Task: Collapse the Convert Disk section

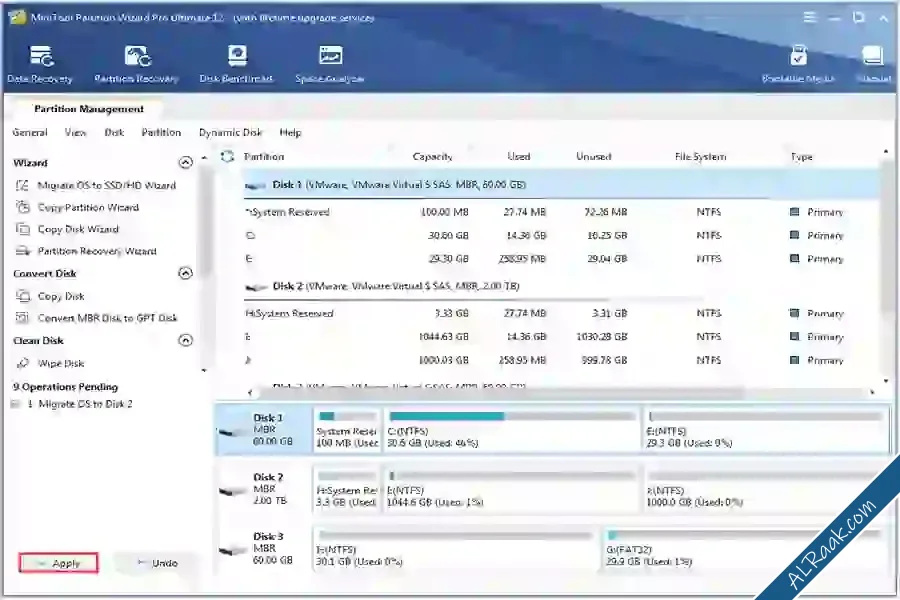Action: pyautogui.click(x=185, y=273)
